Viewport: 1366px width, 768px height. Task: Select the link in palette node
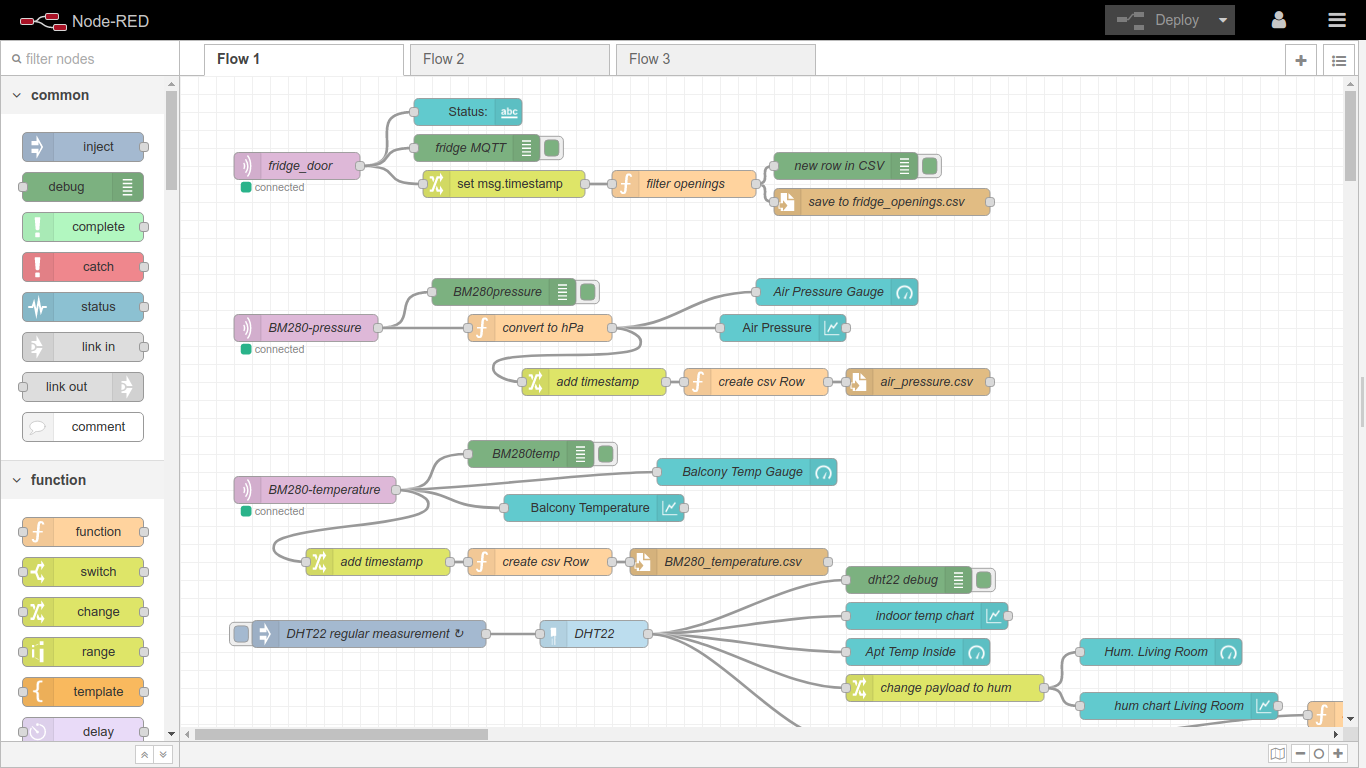pos(83,347)
